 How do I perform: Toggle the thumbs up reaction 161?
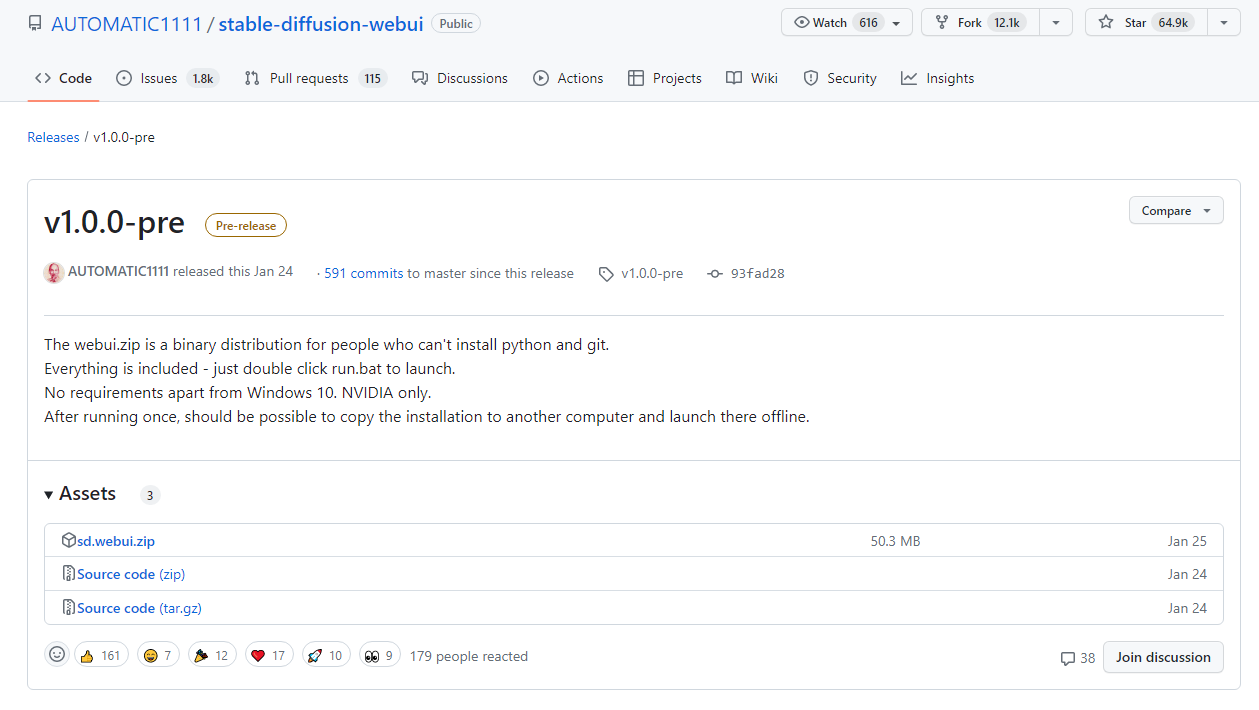point(101,656)
